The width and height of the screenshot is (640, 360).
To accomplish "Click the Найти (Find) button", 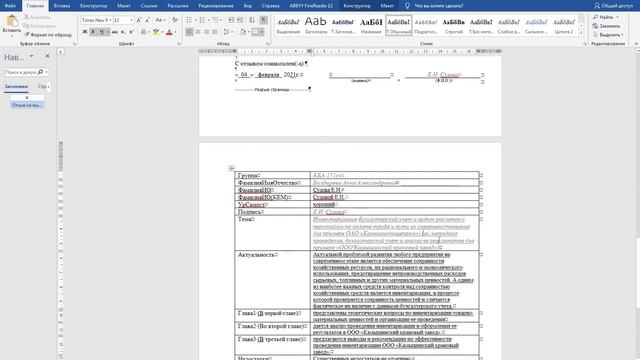I will [x=603, y=17].
